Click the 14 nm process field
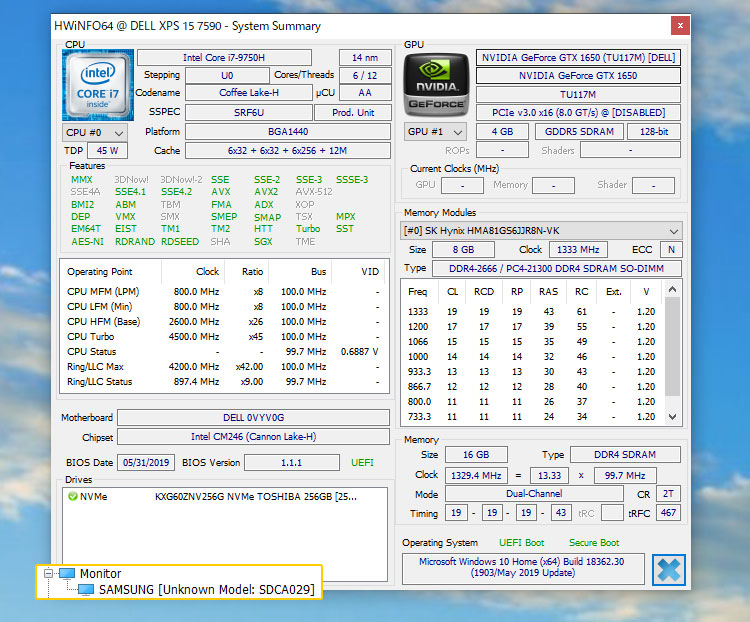The height and width of the screenshot is (622, 750). [365, 57]
